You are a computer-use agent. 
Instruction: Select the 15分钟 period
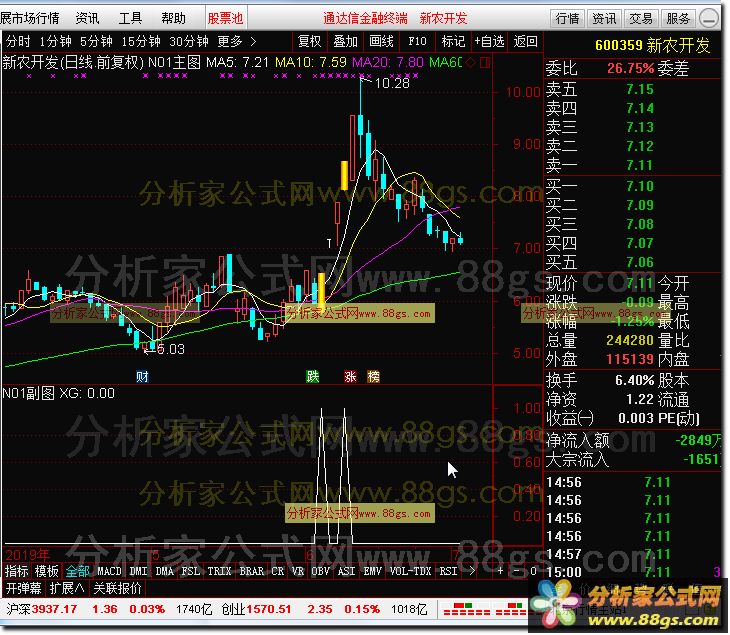[x=141, y=42]
